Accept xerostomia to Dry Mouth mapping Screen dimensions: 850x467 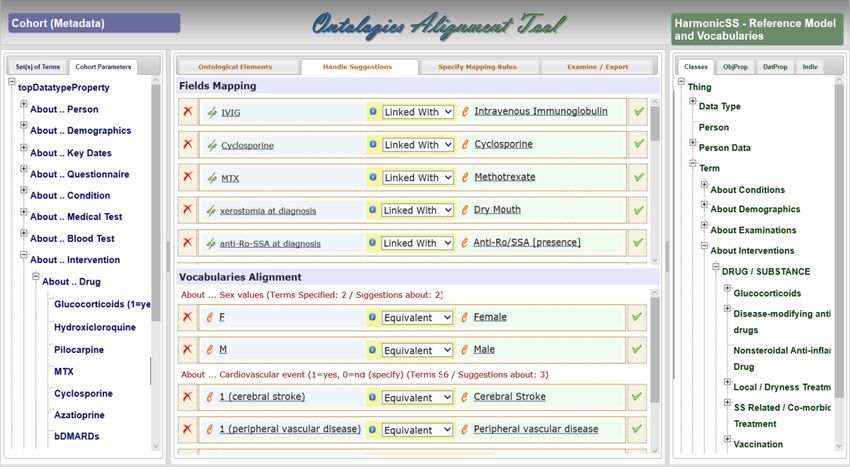(639, 209)
